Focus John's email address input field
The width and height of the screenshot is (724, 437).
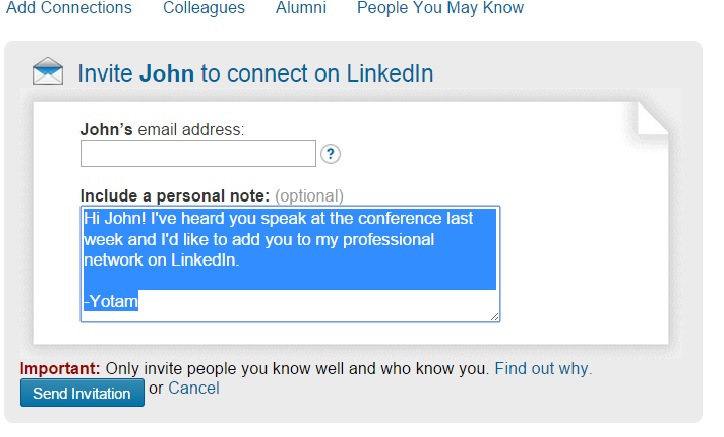point(198,154)
